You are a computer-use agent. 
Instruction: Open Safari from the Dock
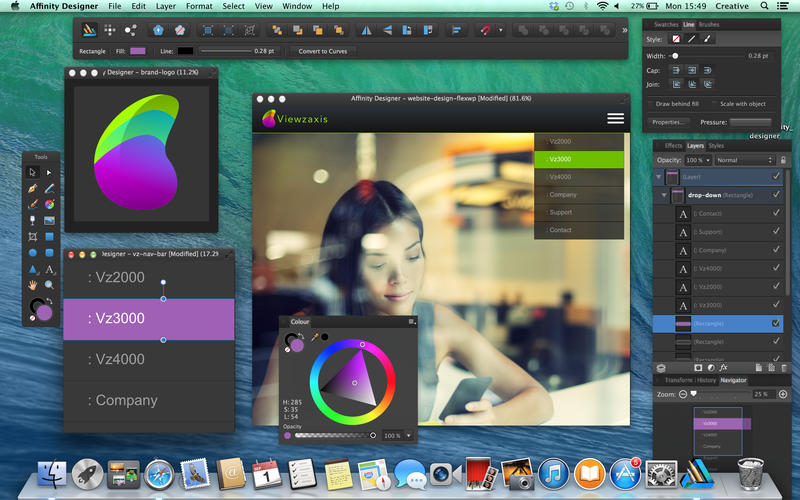click(159, 473)
